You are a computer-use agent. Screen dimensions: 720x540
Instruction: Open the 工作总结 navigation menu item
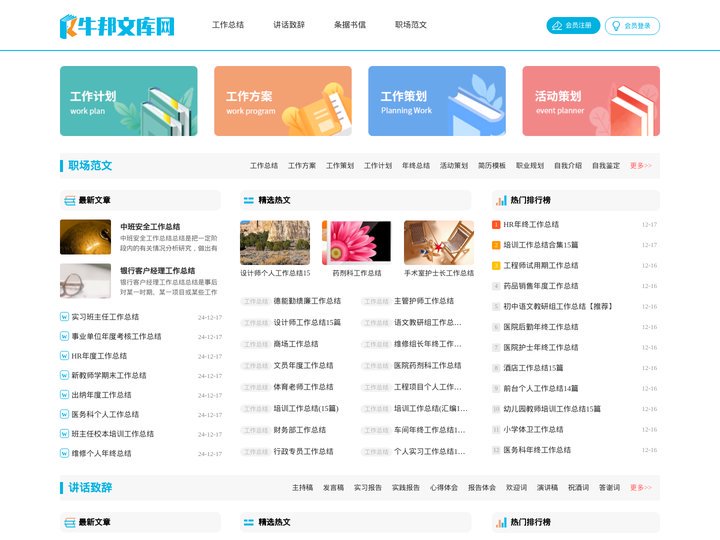tap(228, 25)
